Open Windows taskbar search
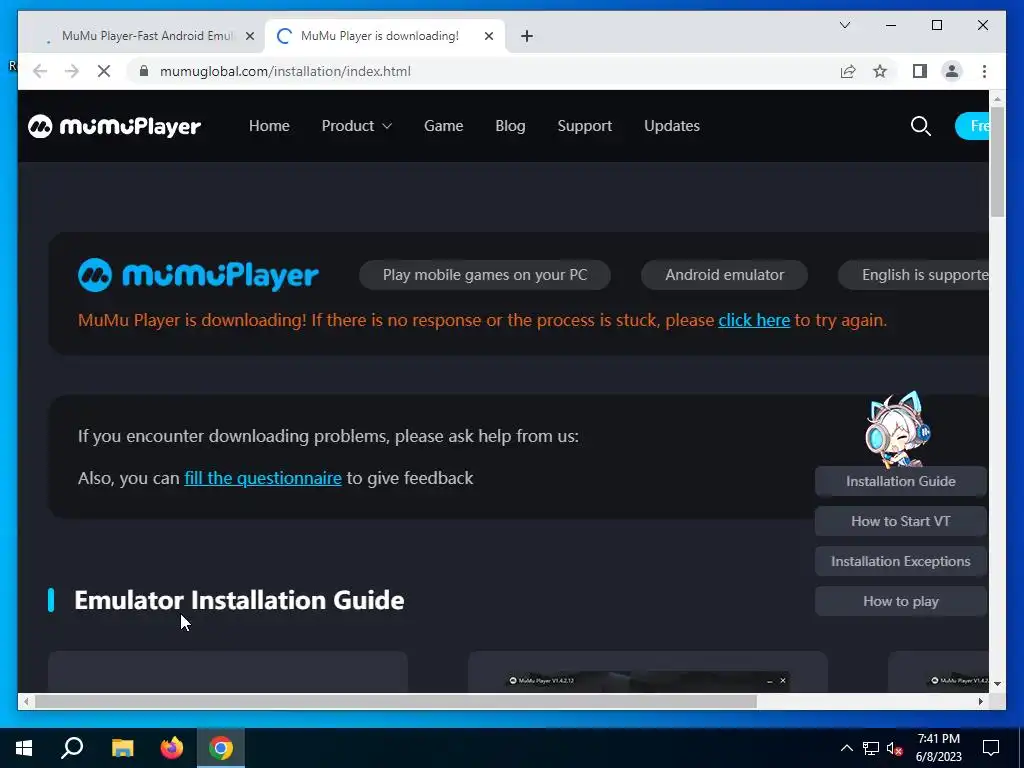This screenshot has width=1024, height=768. 72,748
